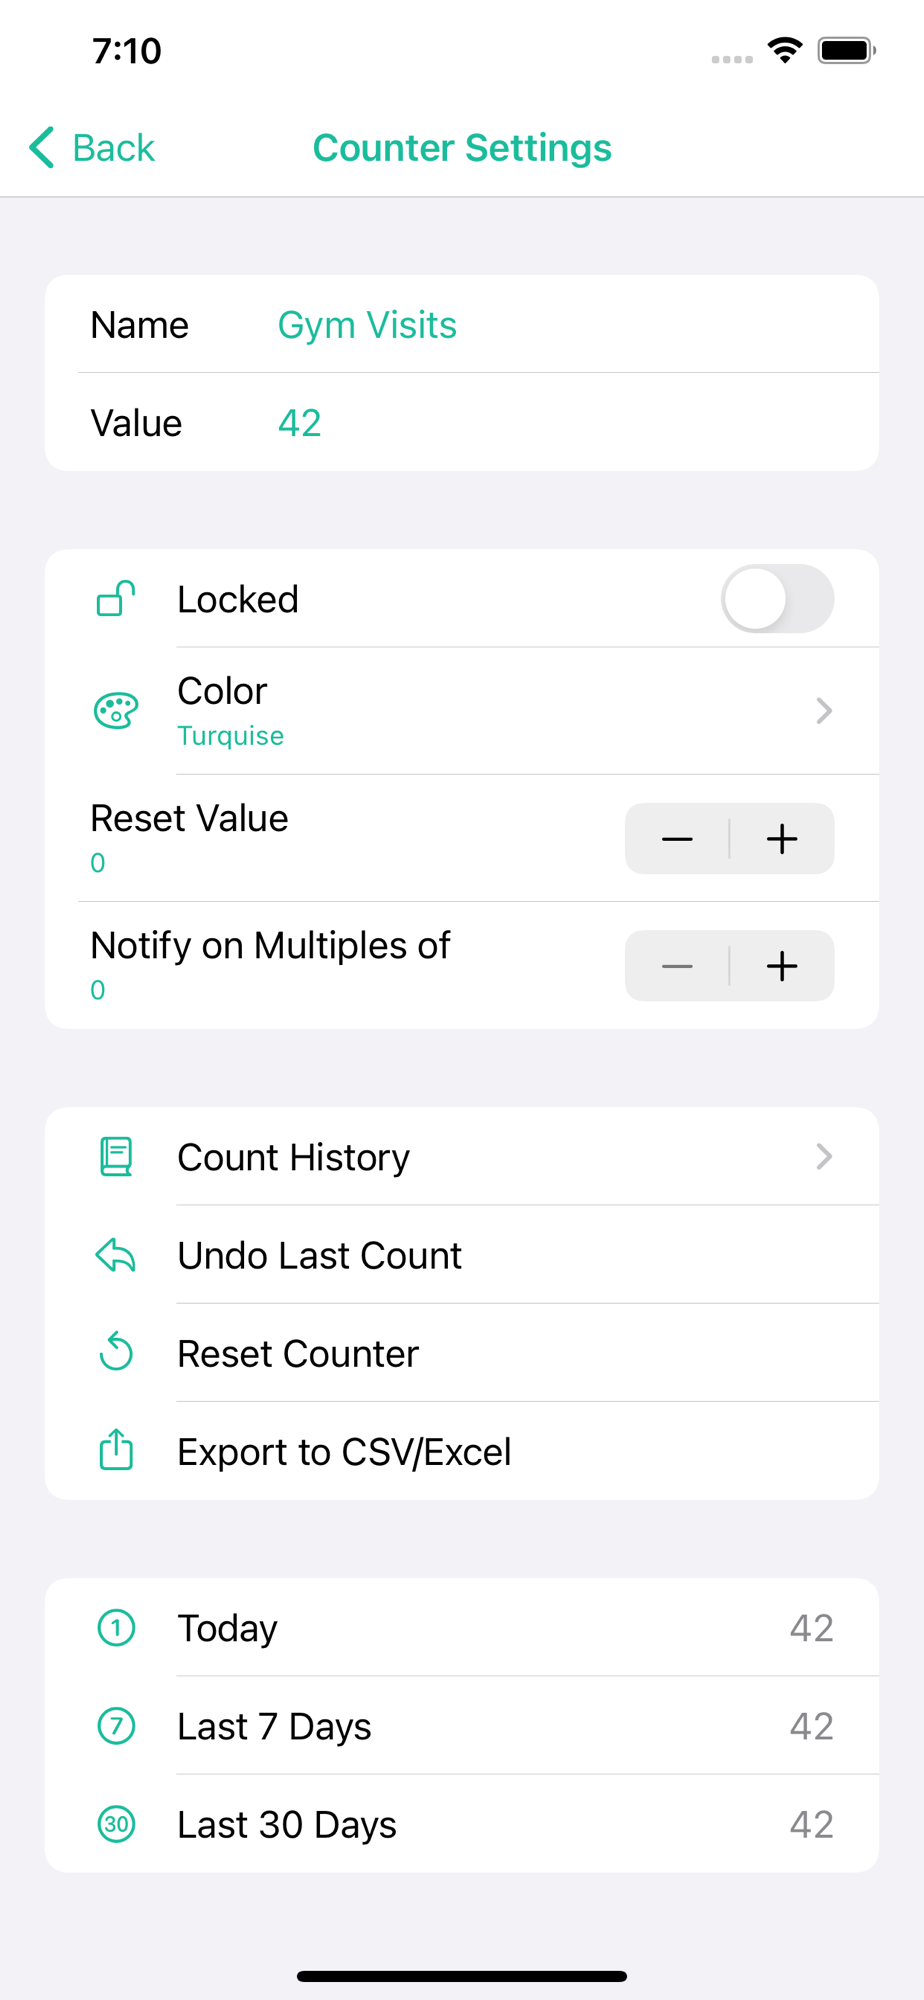Tap the Last 30 Days circled icon
The image size is (924, 2000).
pos(116,1824)
